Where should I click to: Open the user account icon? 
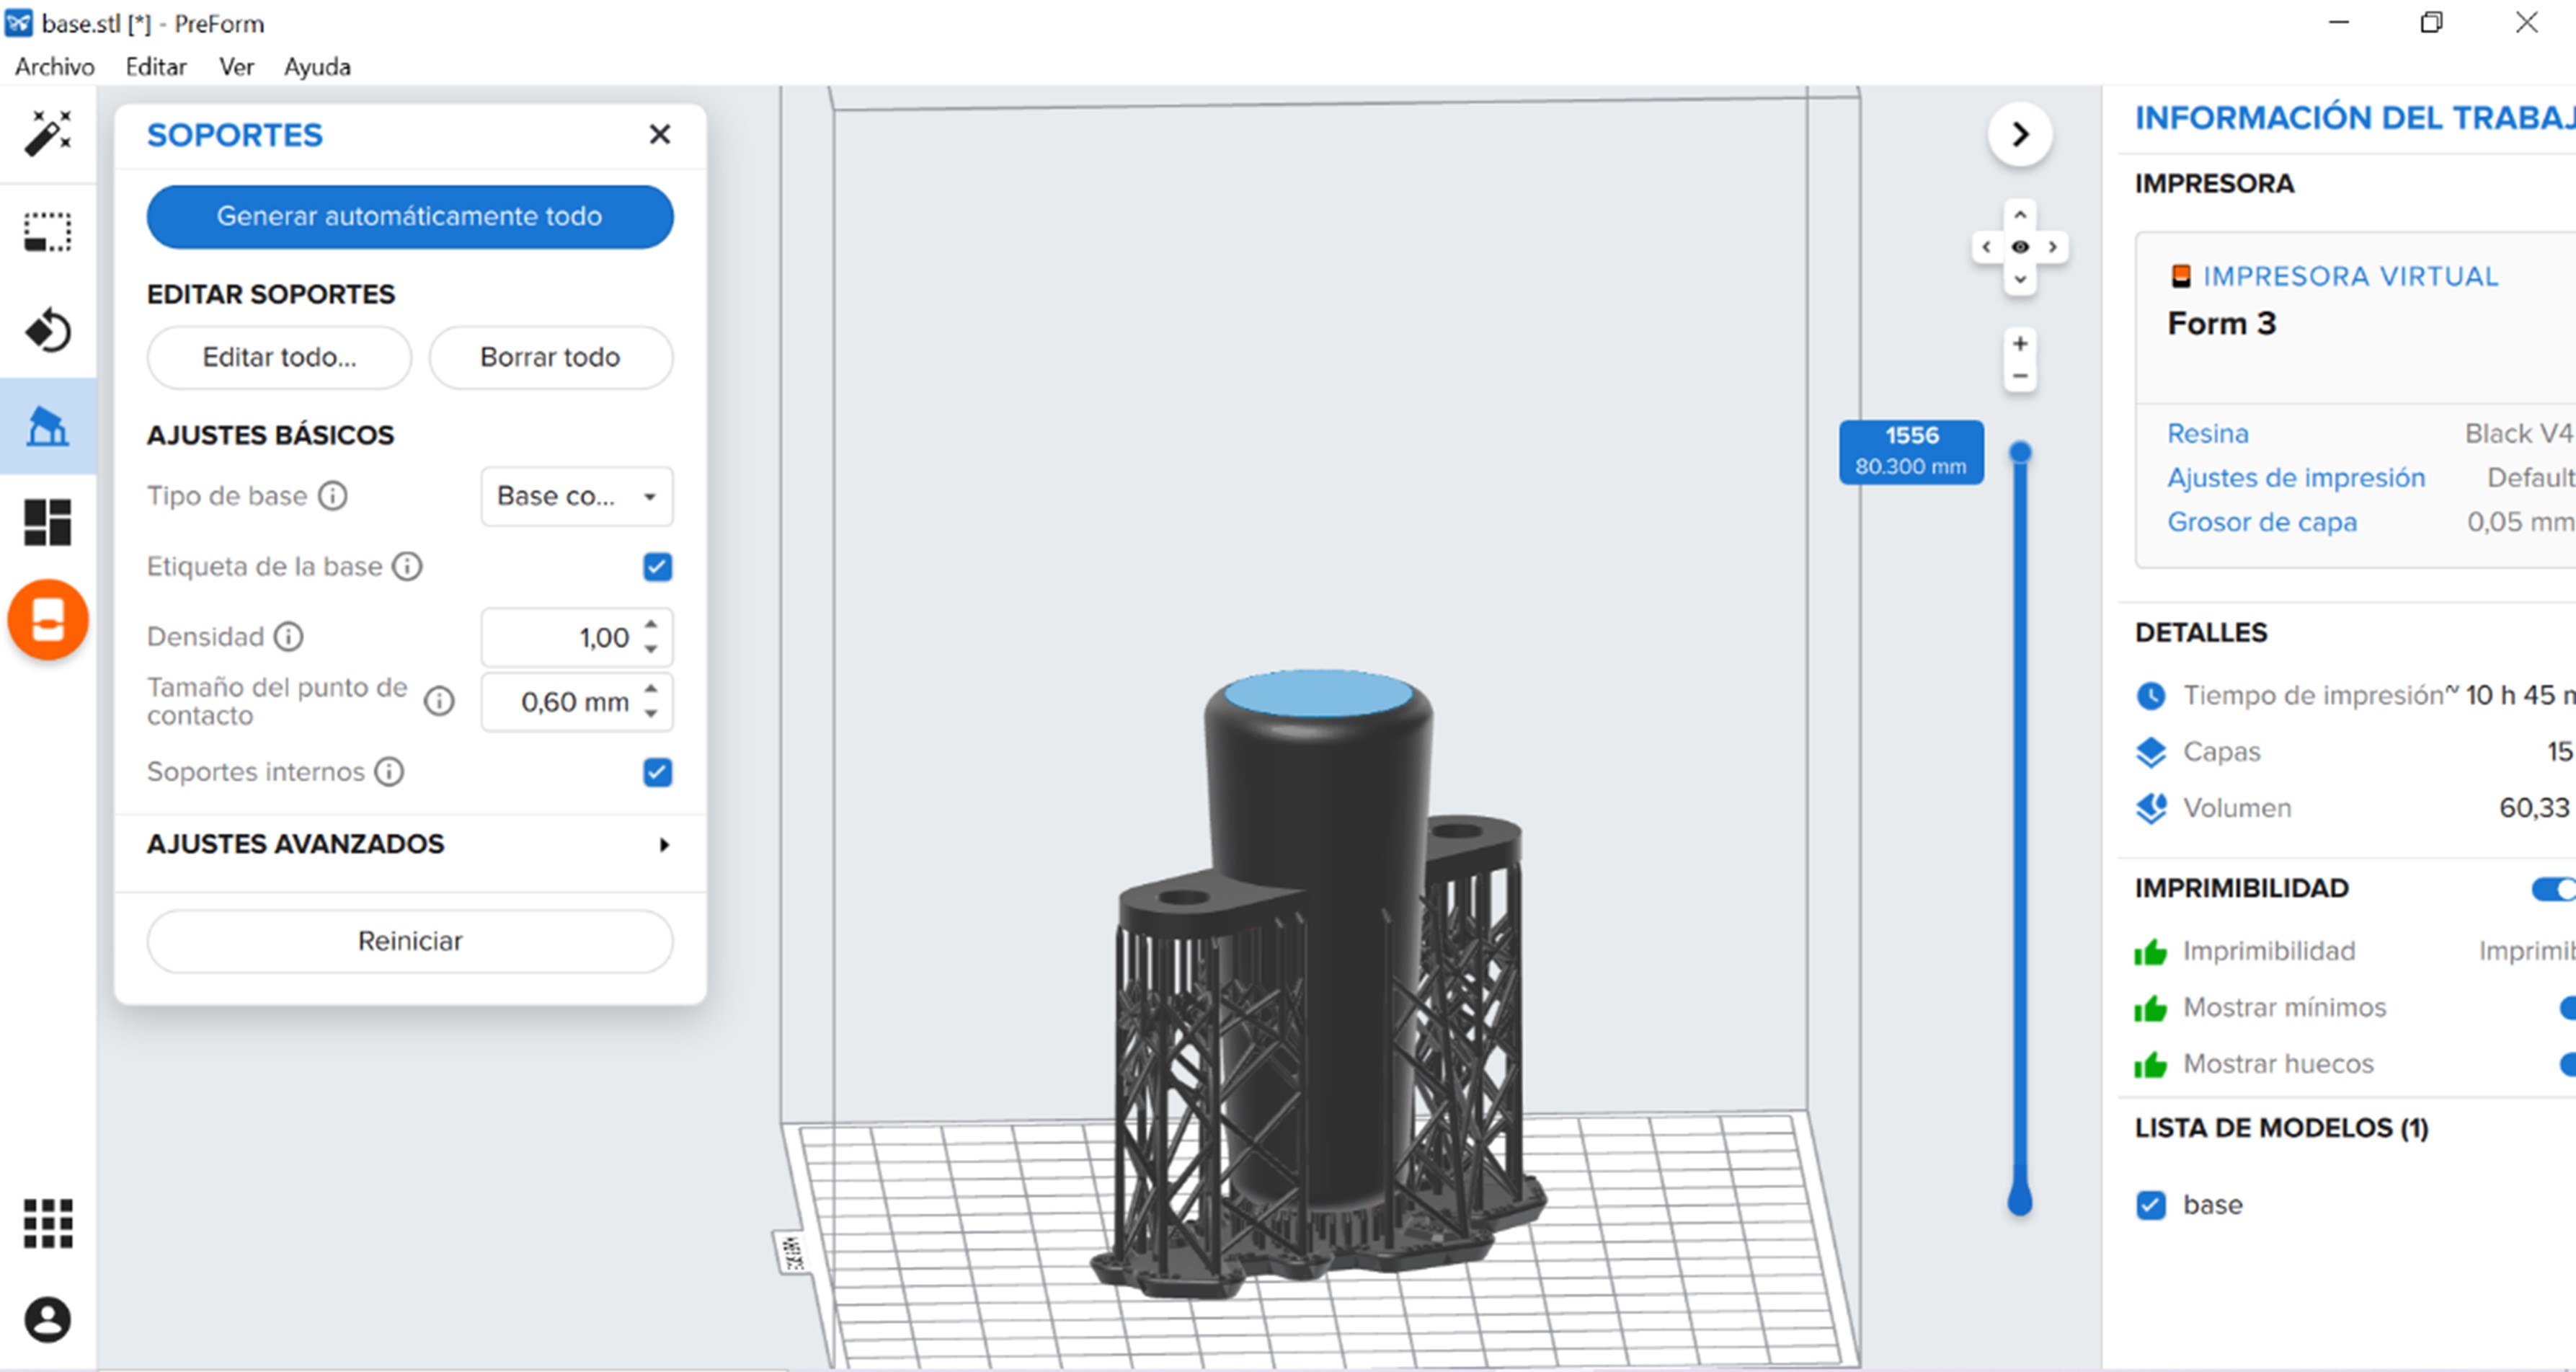tap(47, 1320)
